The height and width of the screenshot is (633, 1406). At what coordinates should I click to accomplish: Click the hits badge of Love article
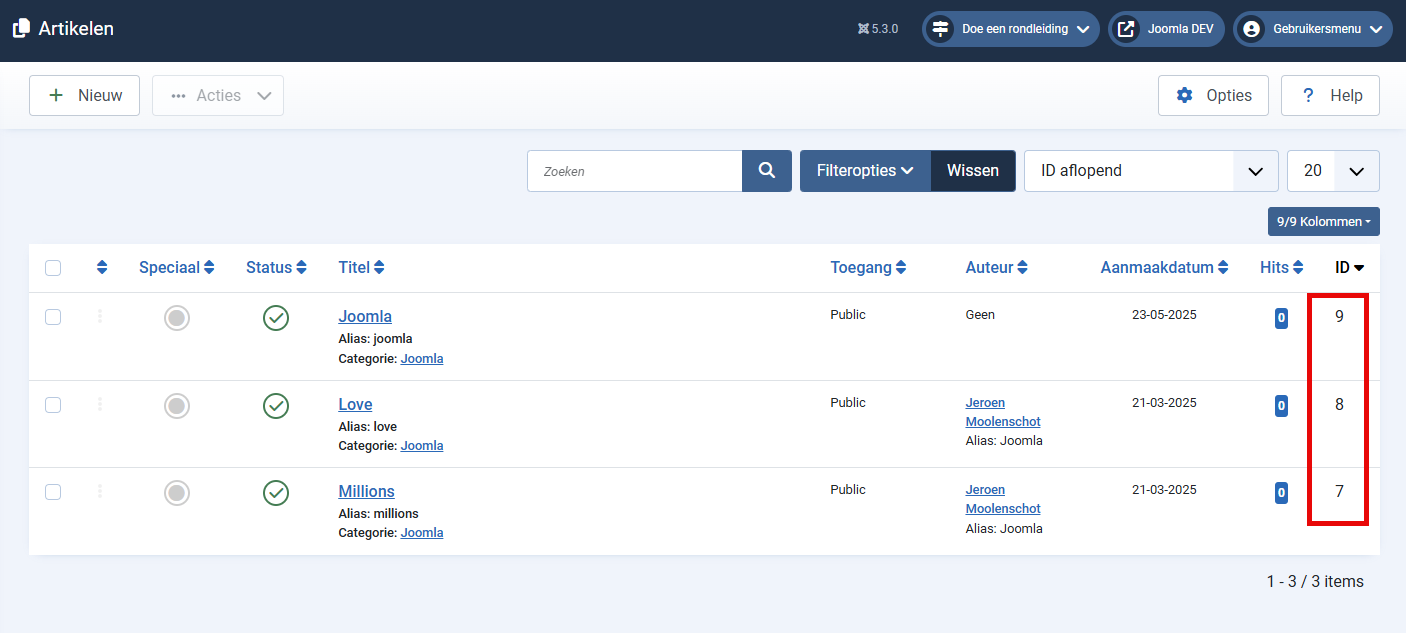1281,406
